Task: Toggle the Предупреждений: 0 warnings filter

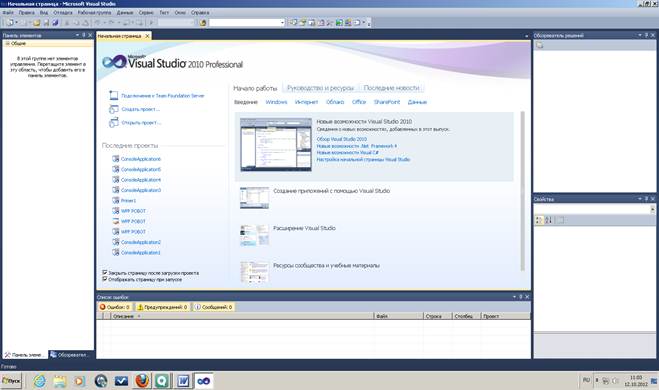Action: tap(162, 307)
